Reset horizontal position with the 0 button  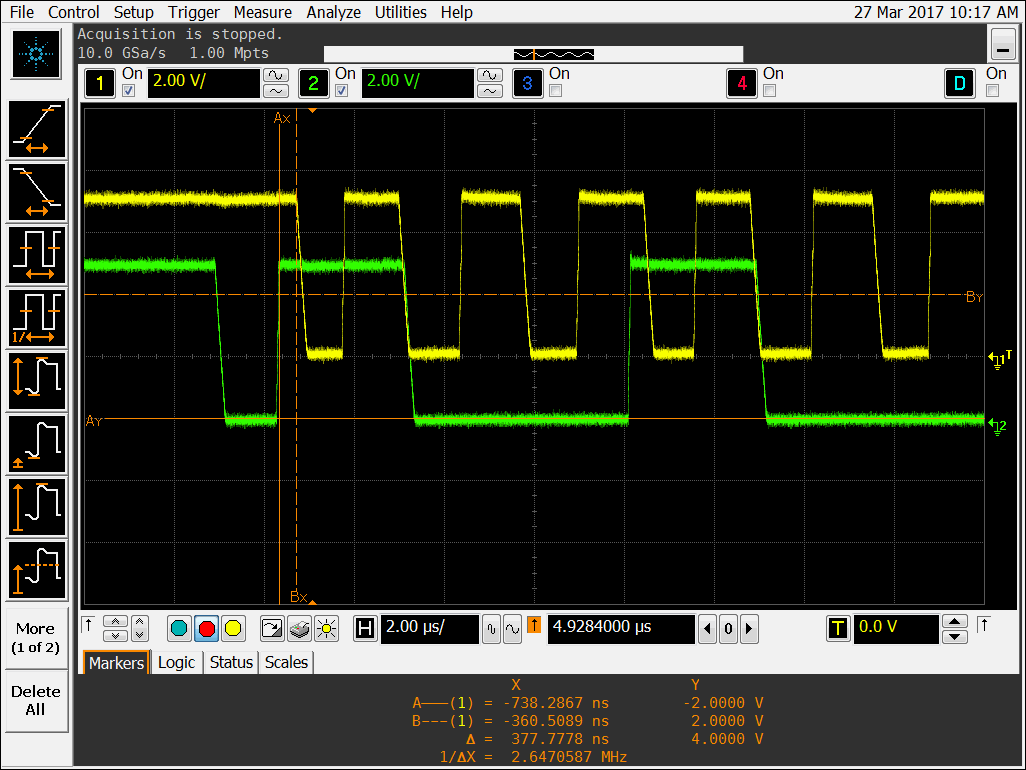point(728,629)
